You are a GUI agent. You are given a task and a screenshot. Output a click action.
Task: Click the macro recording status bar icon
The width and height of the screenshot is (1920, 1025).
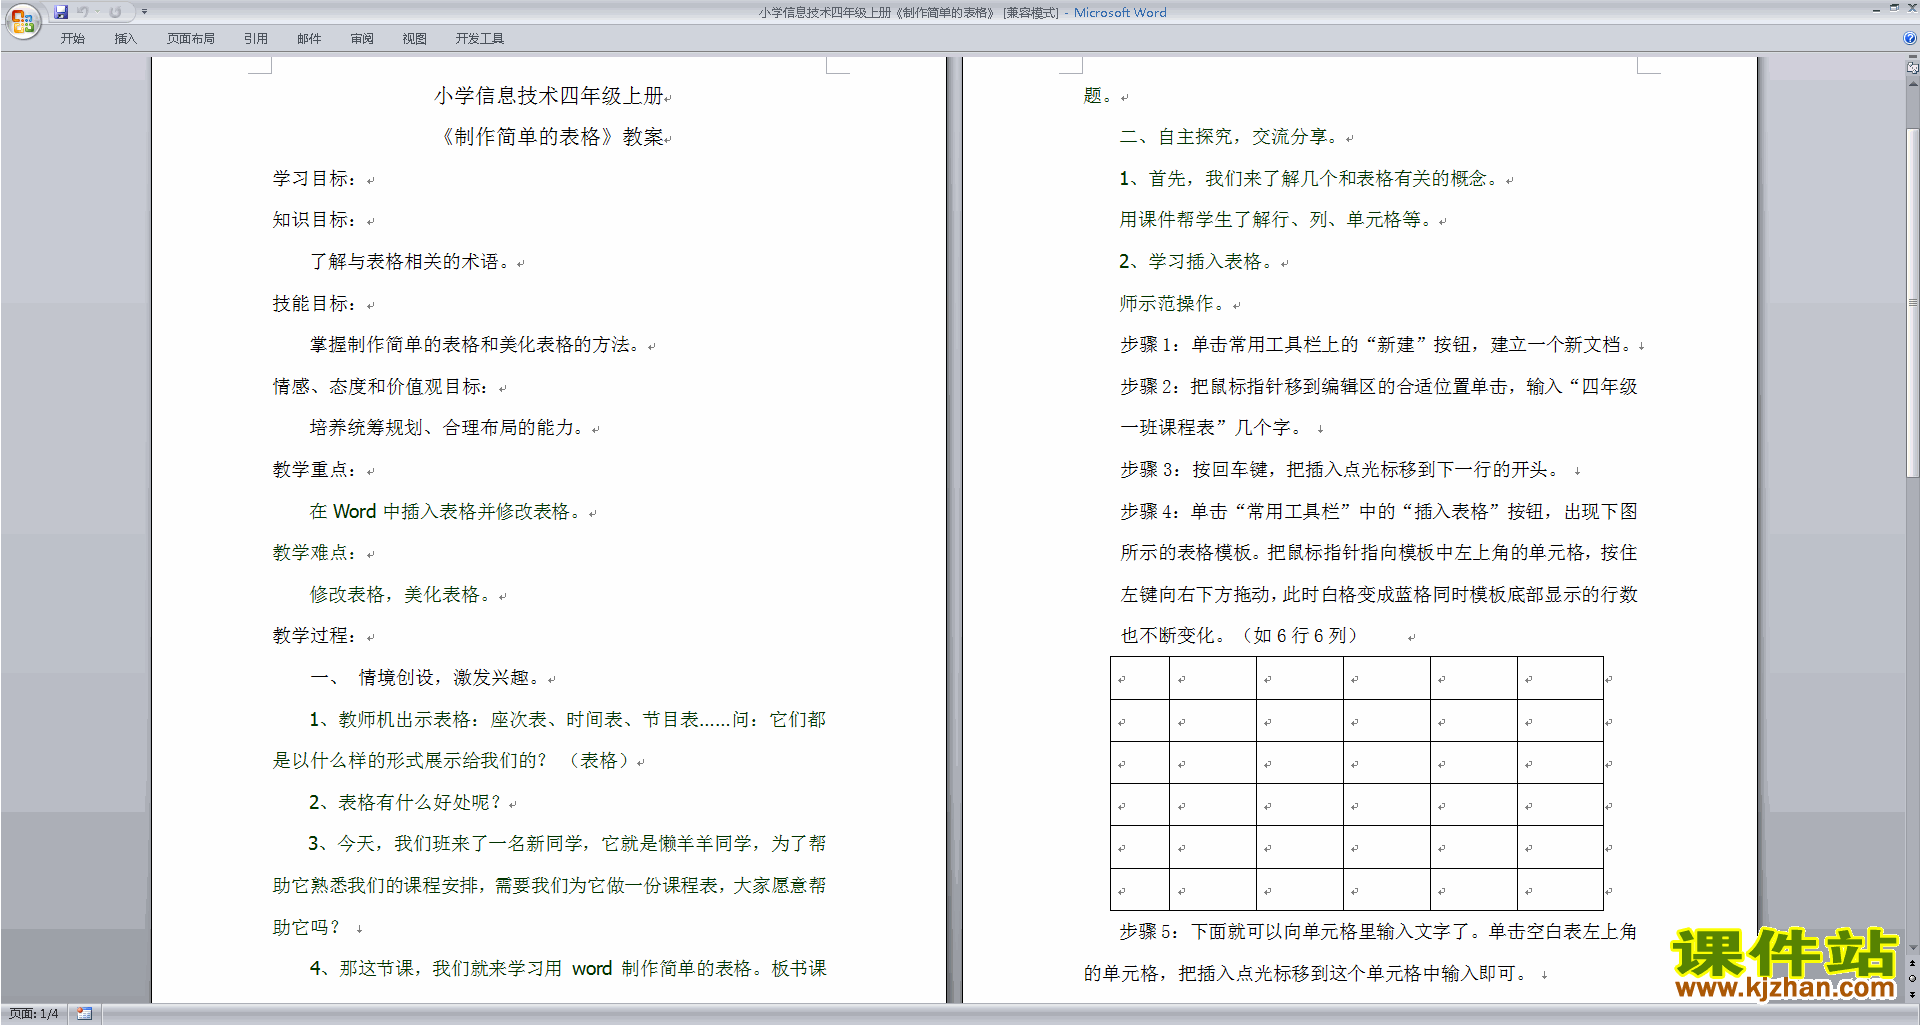(84, 1014)
